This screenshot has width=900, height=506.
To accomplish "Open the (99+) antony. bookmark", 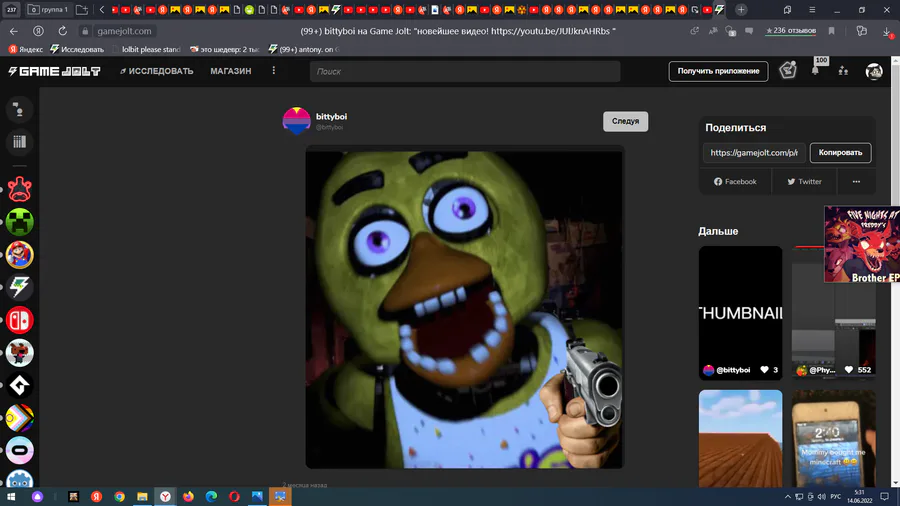I will (x=304, y=49).
